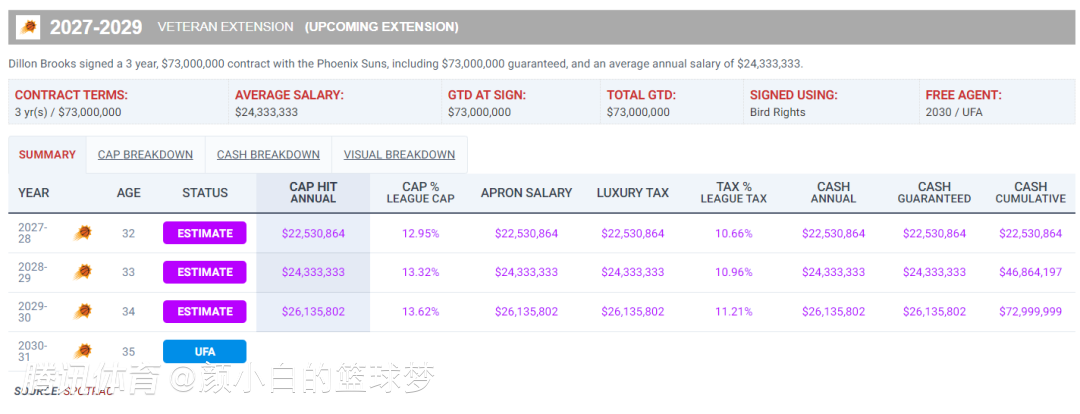Click the Apron Salary column header

(526, 193)
